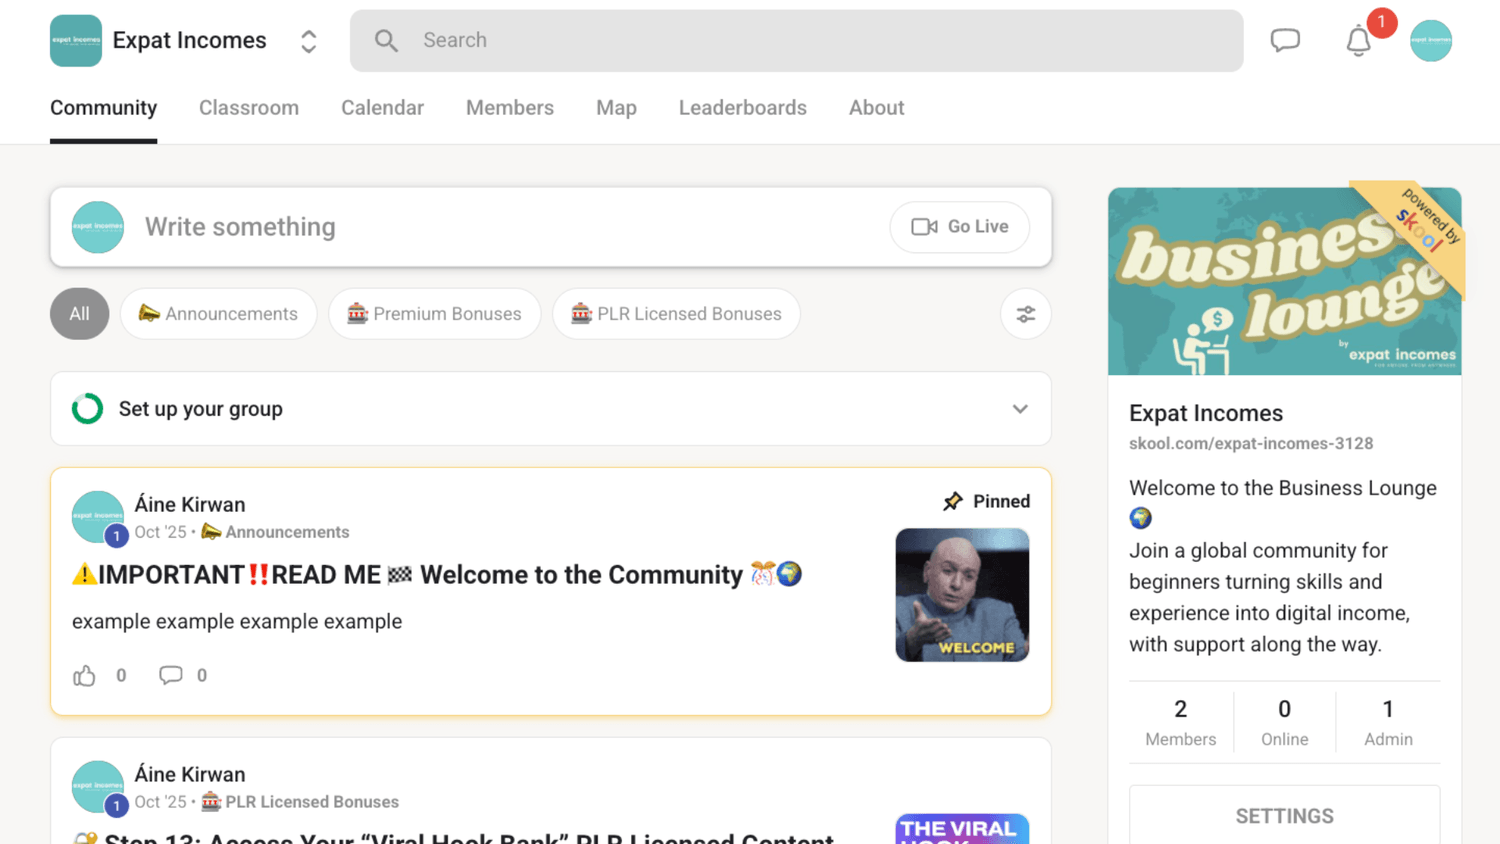
Task: Open the profile avatar menu
Action: click(x=1431, y=41)
